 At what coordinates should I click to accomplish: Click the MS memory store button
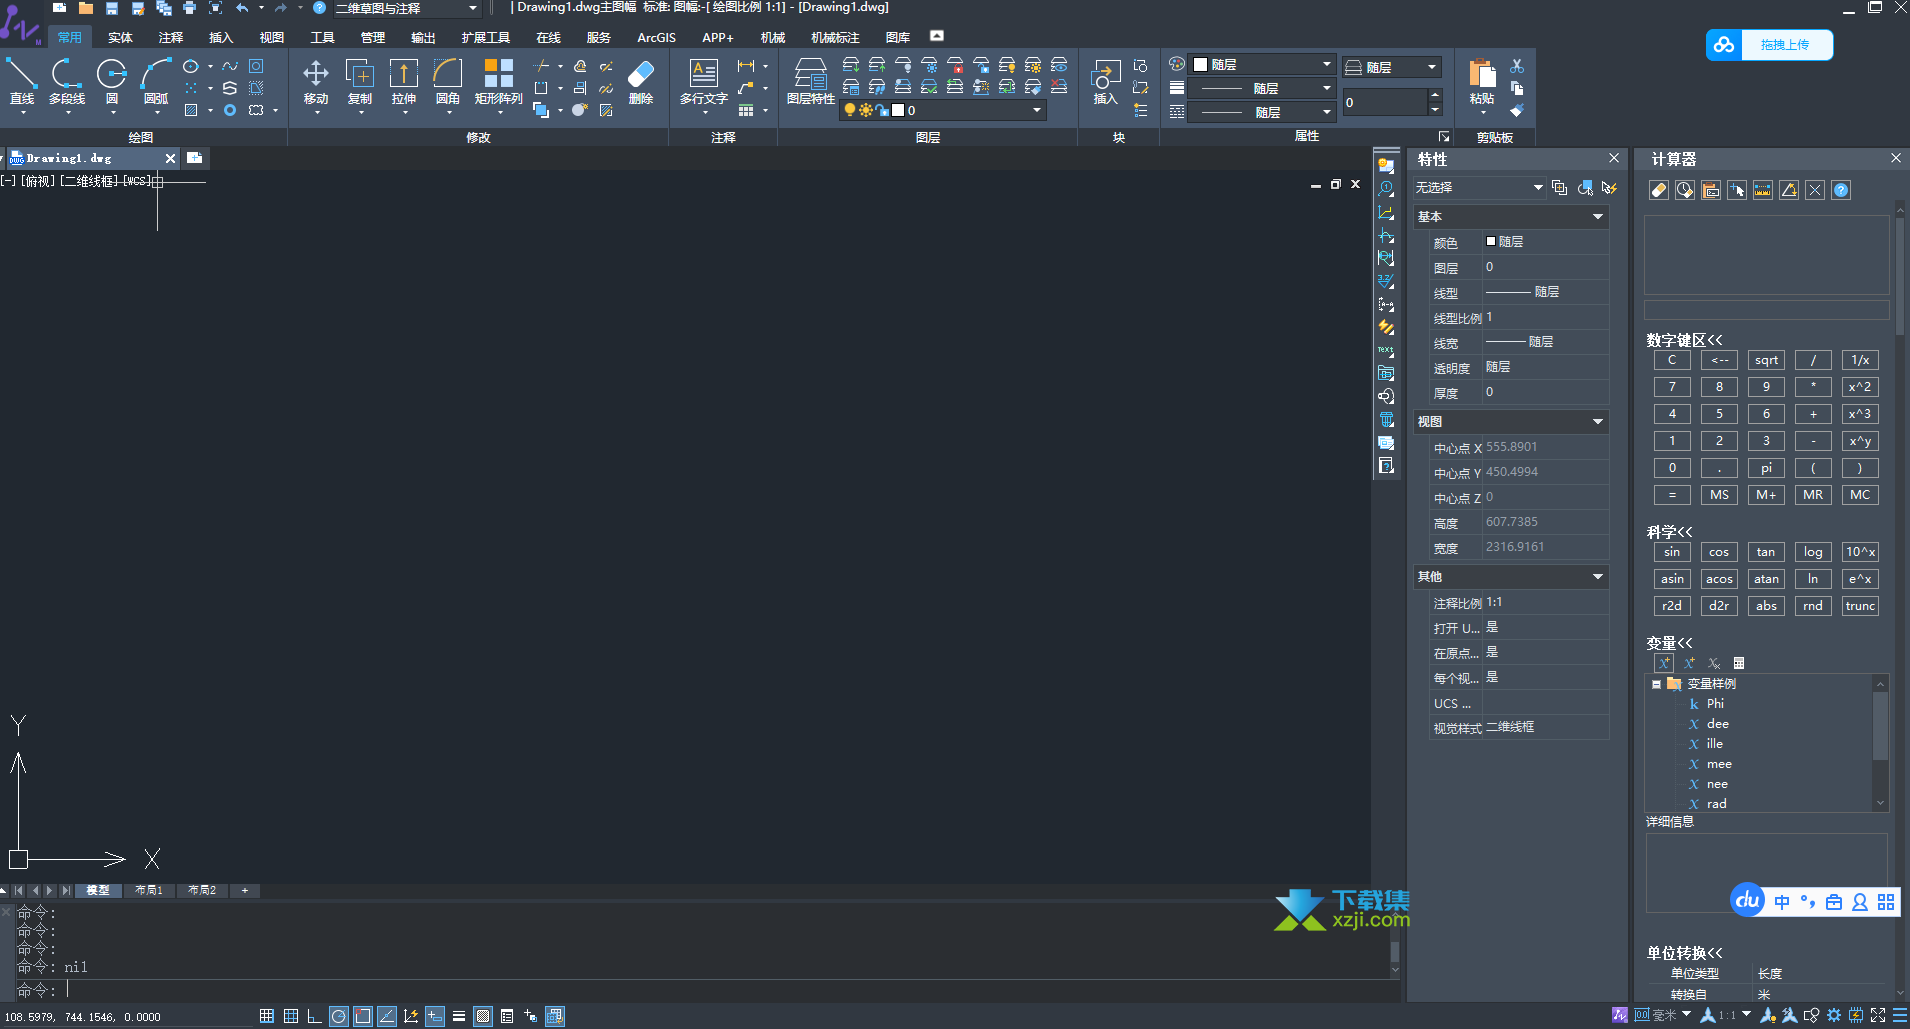(1719, 495)
